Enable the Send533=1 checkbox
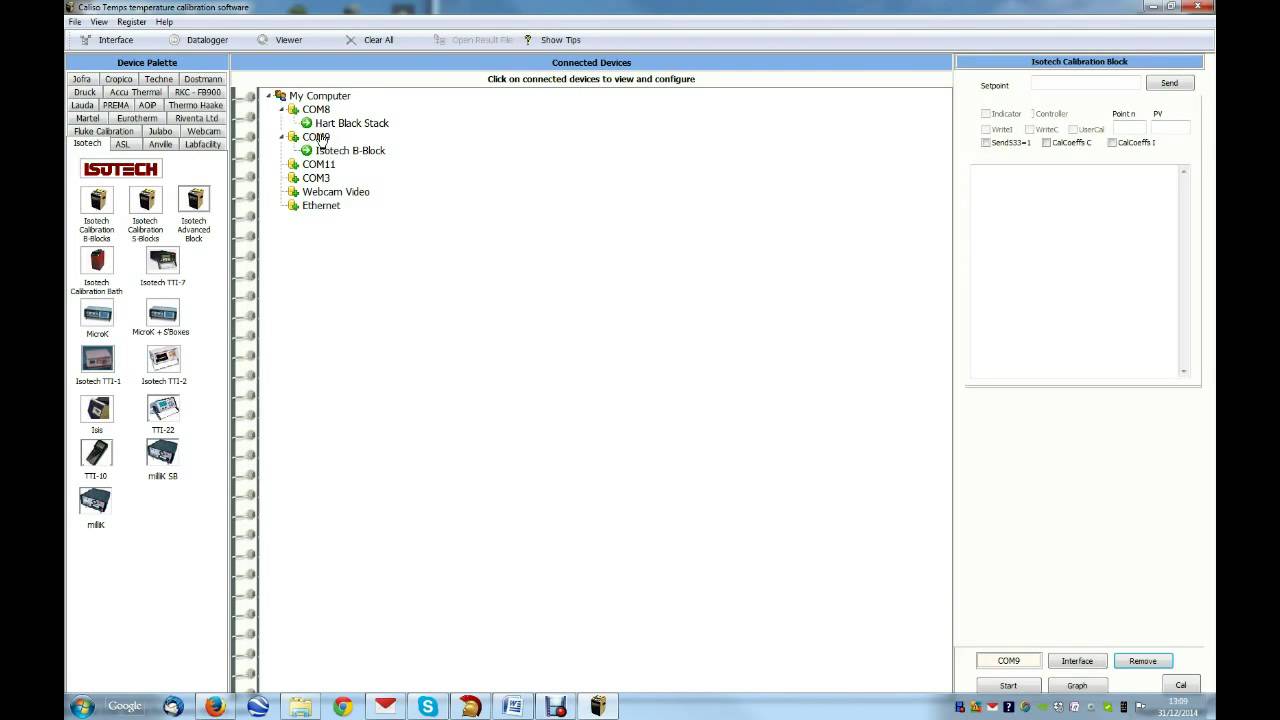 [986, 143]
